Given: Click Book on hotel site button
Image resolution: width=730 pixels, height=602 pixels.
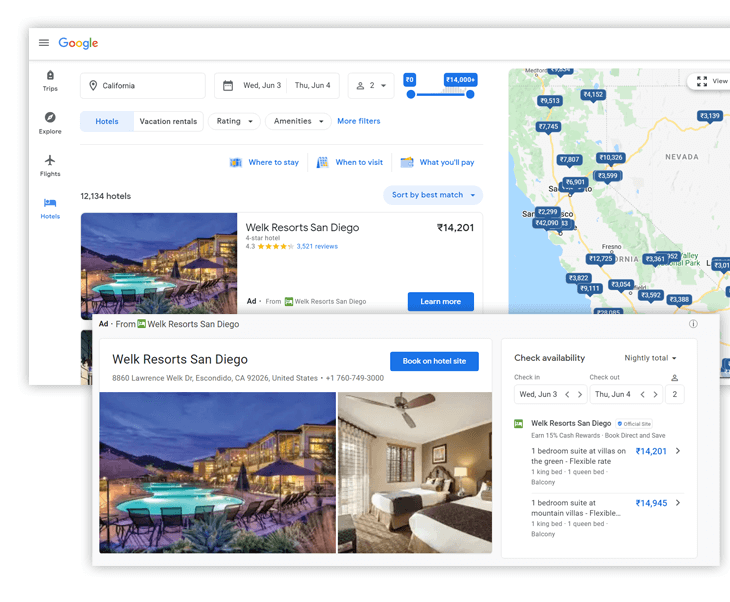Looking at the screenshot, I should click(x=434, y=361).
